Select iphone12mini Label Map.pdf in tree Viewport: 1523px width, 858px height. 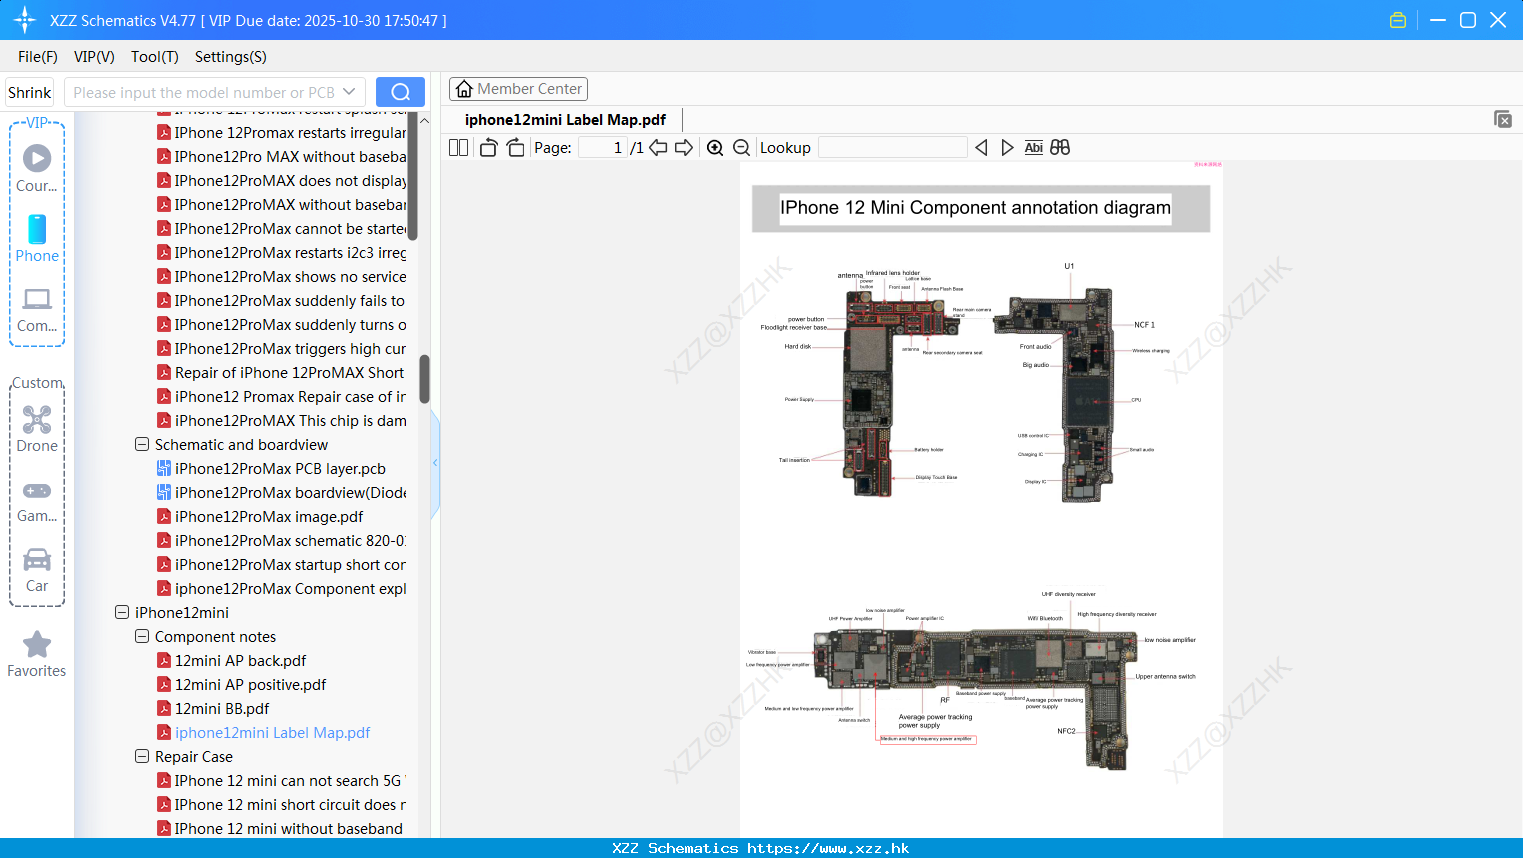(x=264, y=733)
